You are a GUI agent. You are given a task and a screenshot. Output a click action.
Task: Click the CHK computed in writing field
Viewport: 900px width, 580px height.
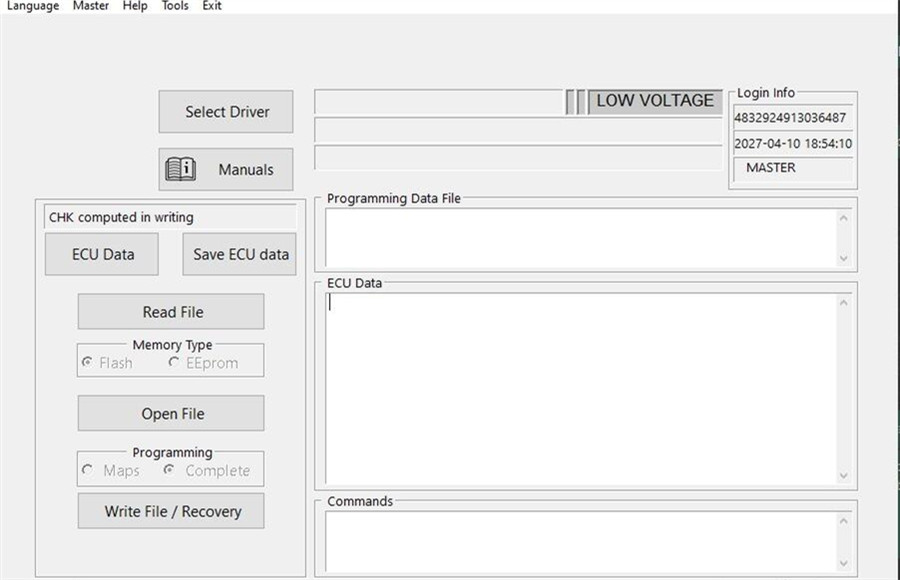click(170, 217)
